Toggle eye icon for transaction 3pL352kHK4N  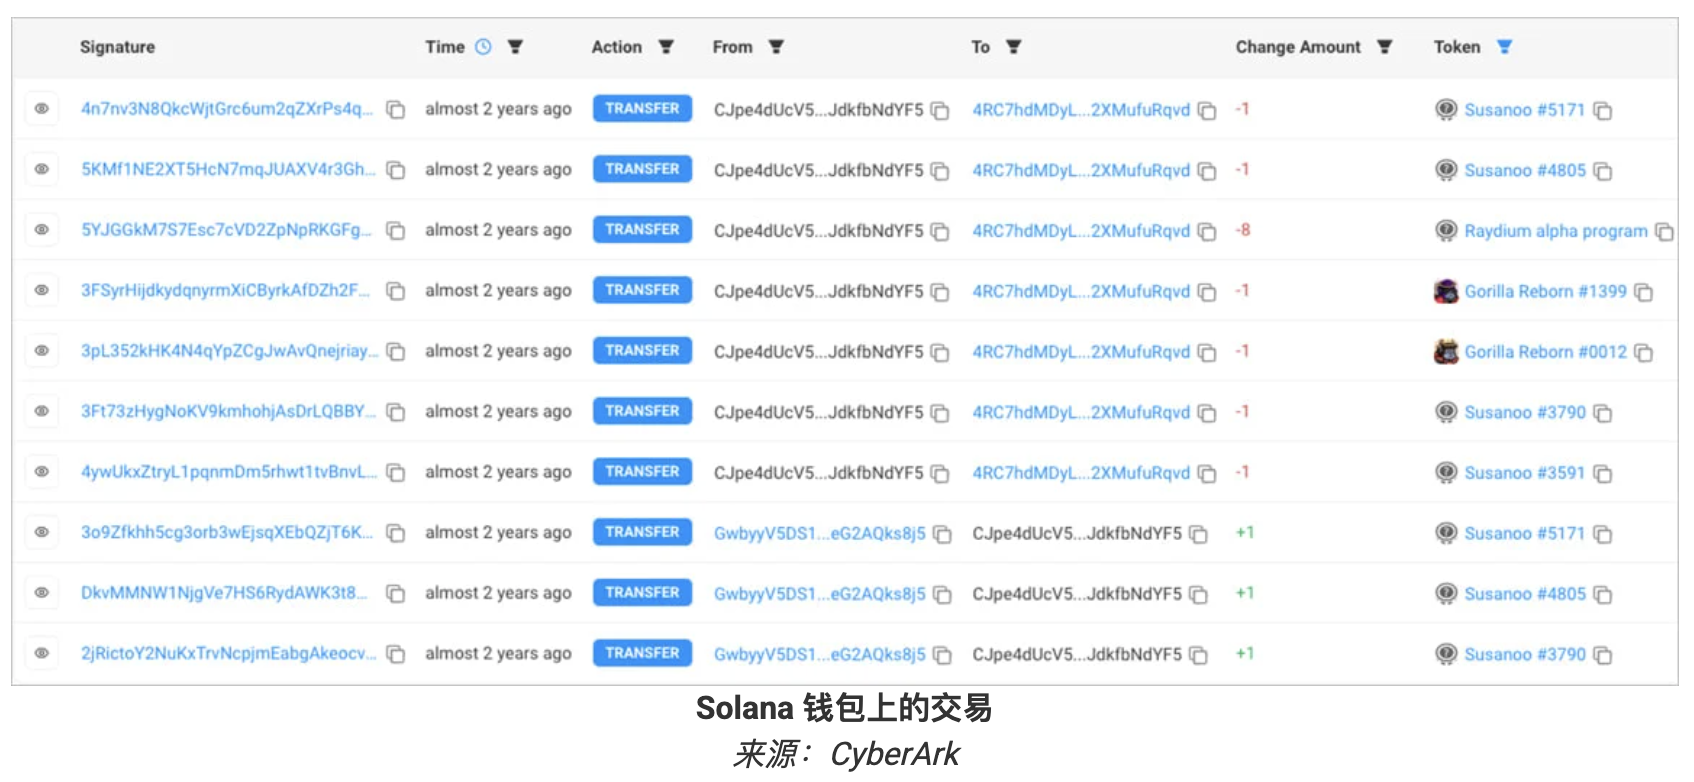(x=42, y=351)
